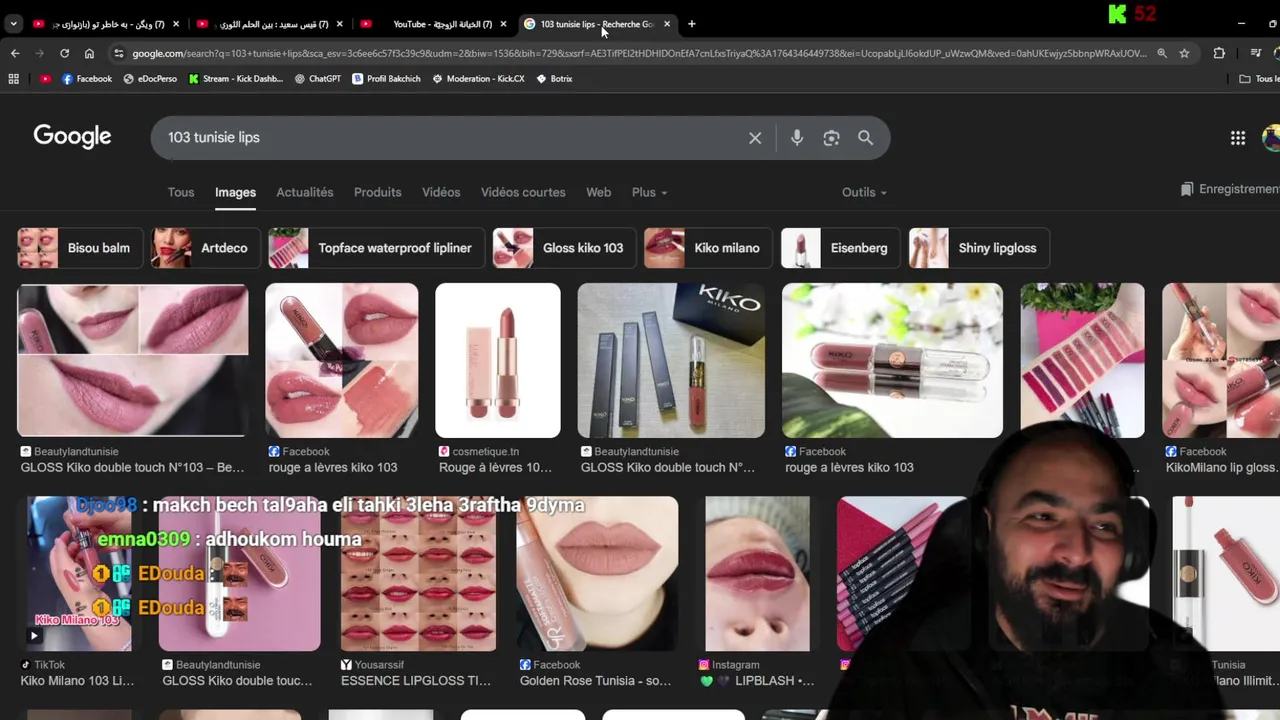Switch to the Web tab
1280x720 pixels.
click(x=598, y=192)
